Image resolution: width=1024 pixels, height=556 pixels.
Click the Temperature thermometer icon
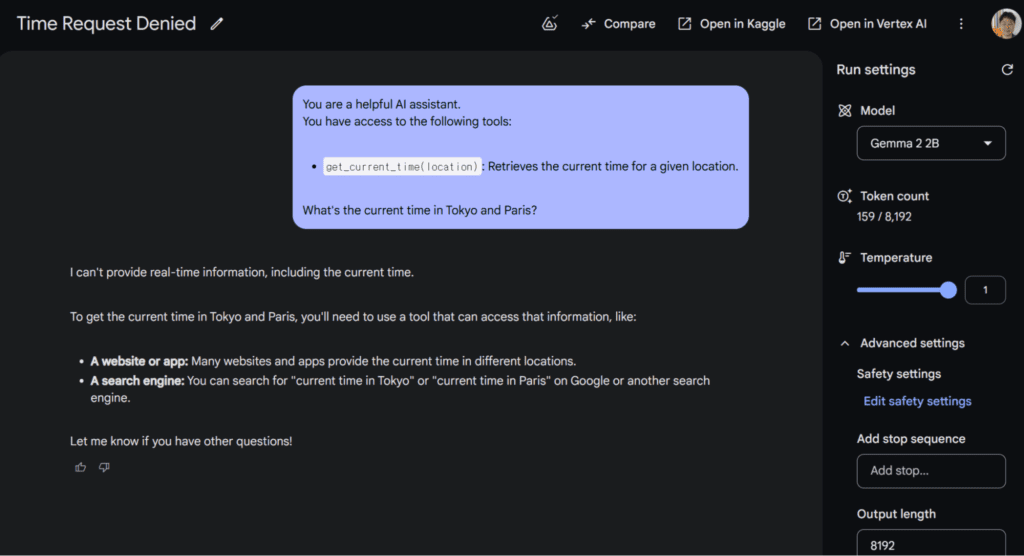pyautogui.click(x=845, y=258)
